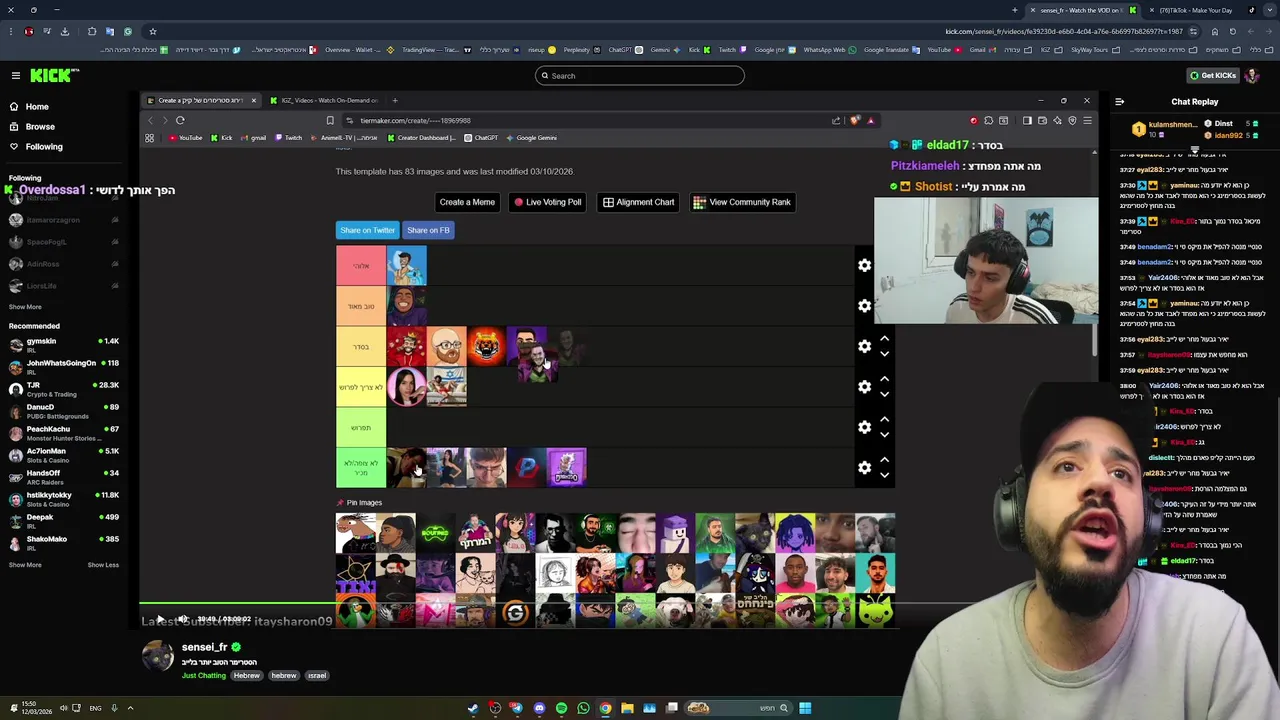
Task: Click the capitalized Hebrew tag
Action: click(247, 675)
